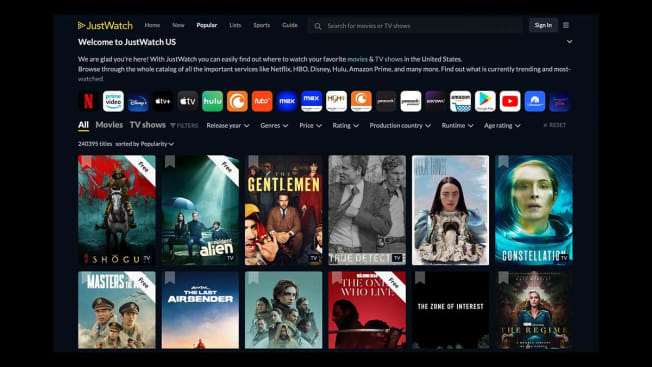
Task: Bookmark The Gentlemen to the watchlist
Action: [253, 161]
